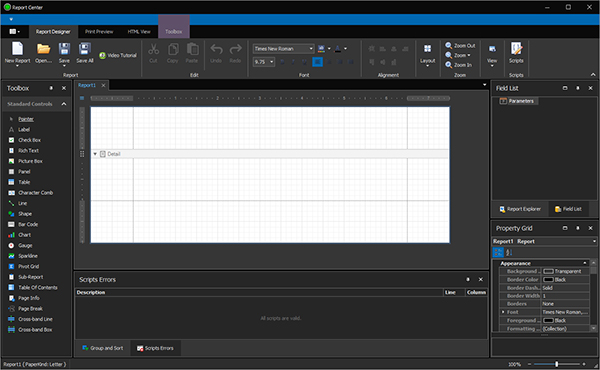Toggle the highlighted align-left text button

317,62
